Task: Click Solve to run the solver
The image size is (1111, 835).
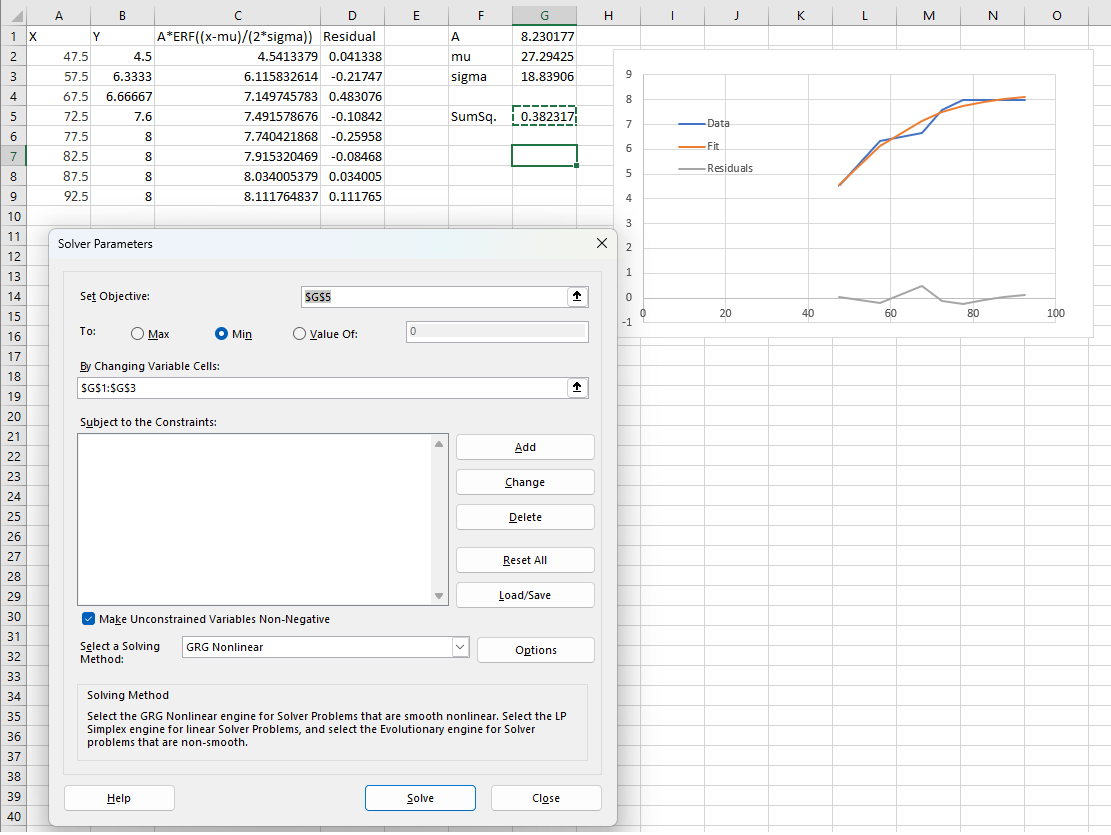Action: pos(420,797)
